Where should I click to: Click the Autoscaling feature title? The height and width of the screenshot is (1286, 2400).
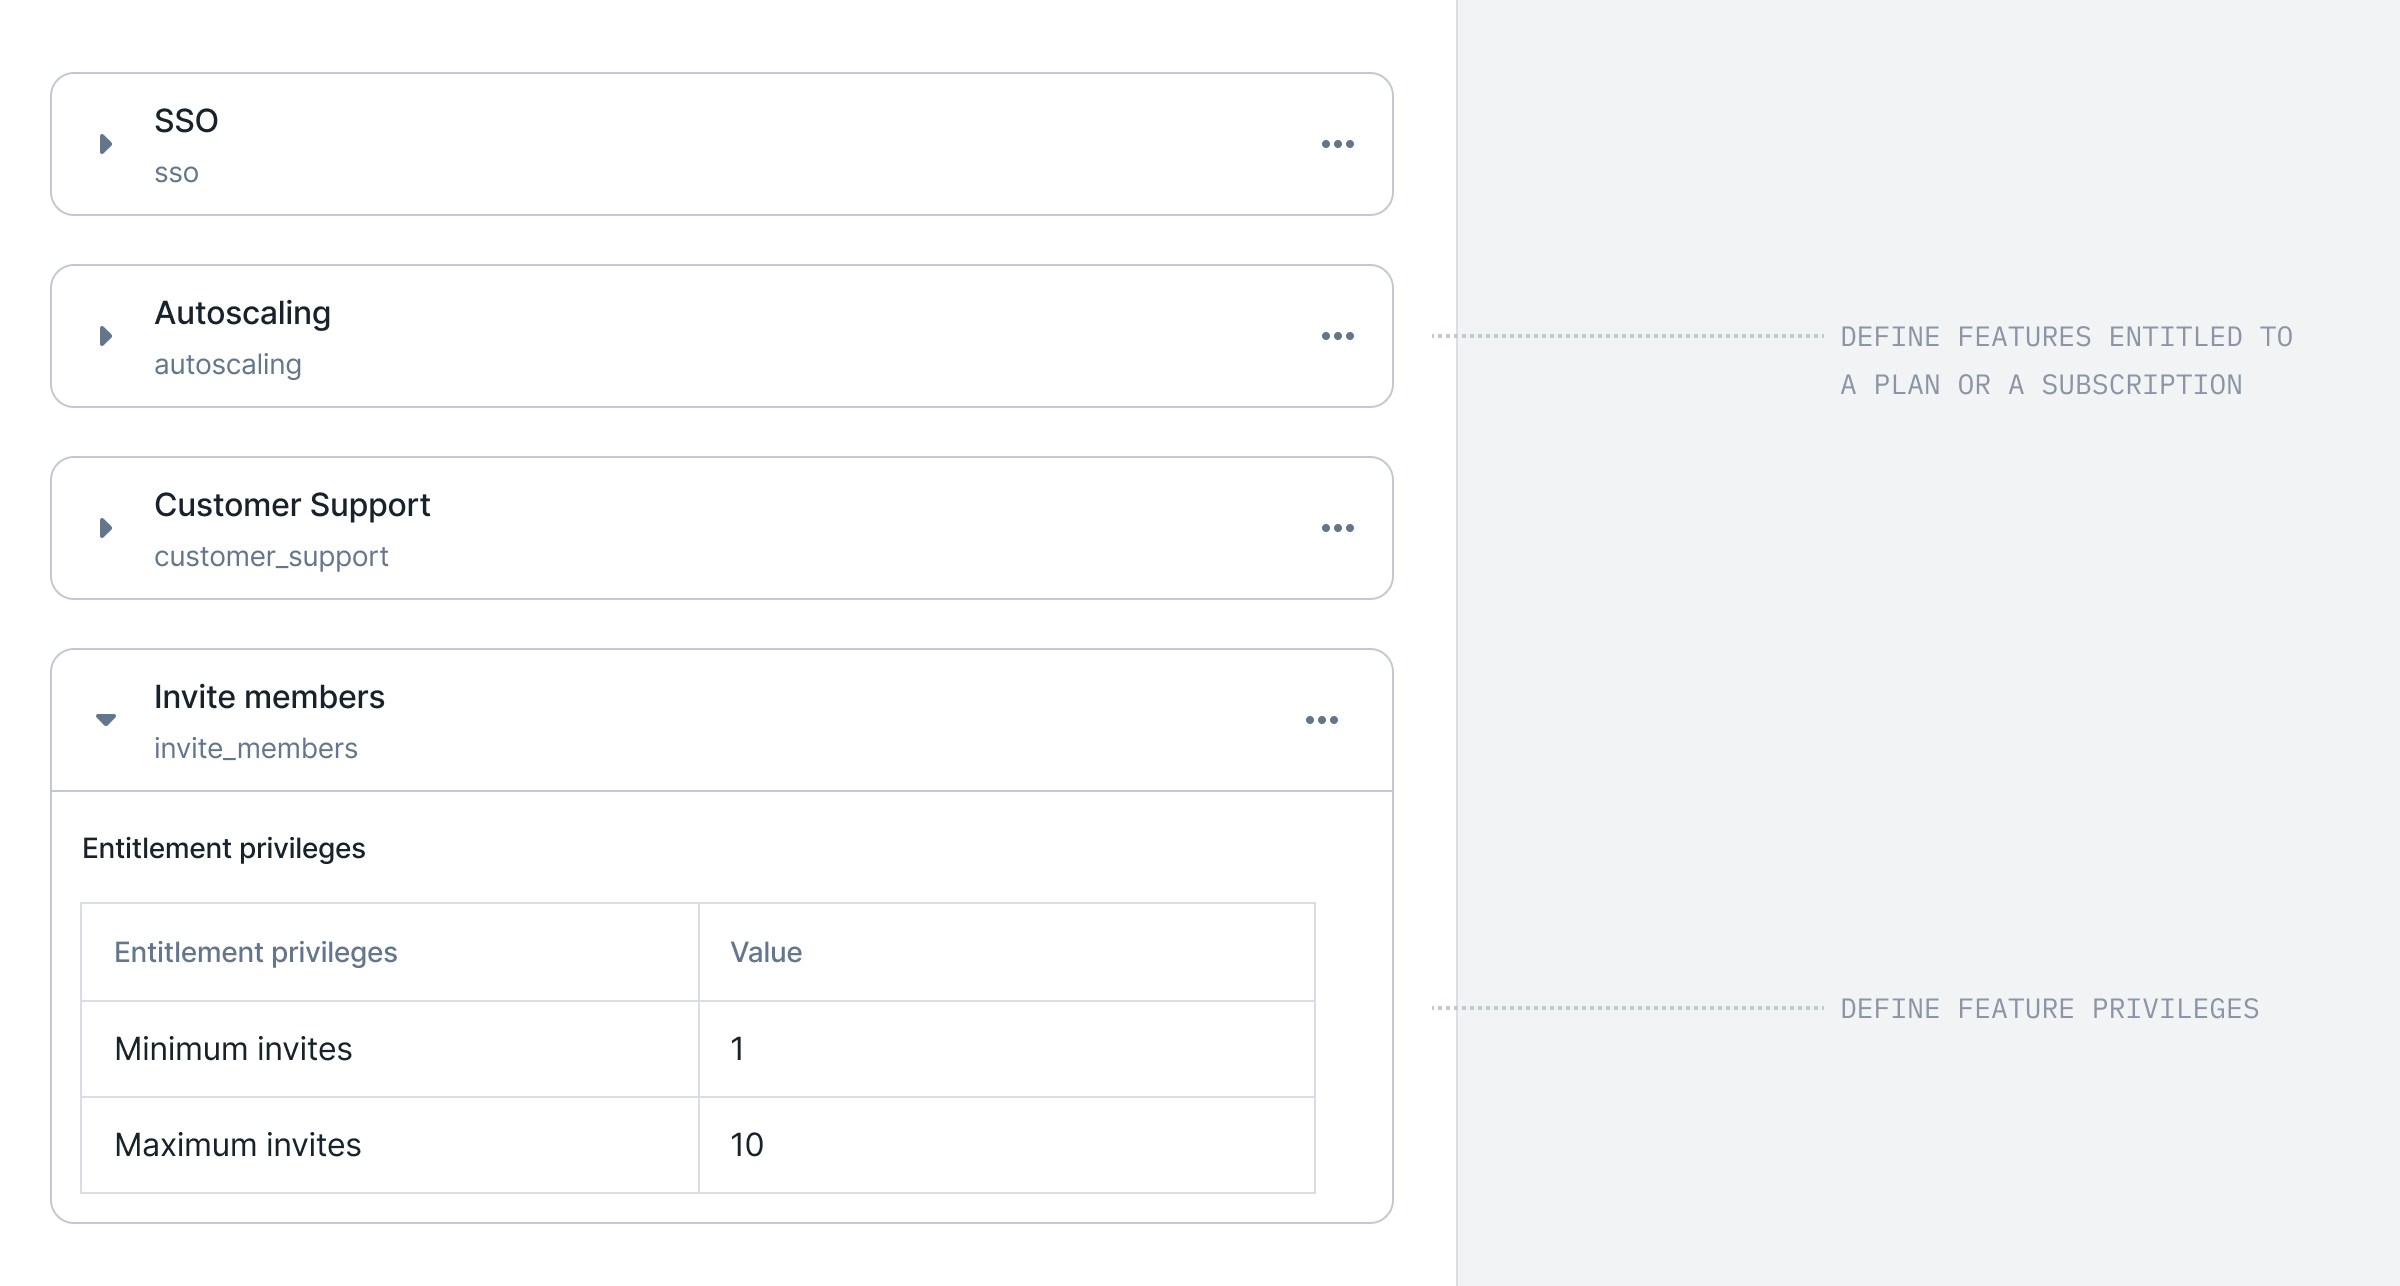(242, 313)
